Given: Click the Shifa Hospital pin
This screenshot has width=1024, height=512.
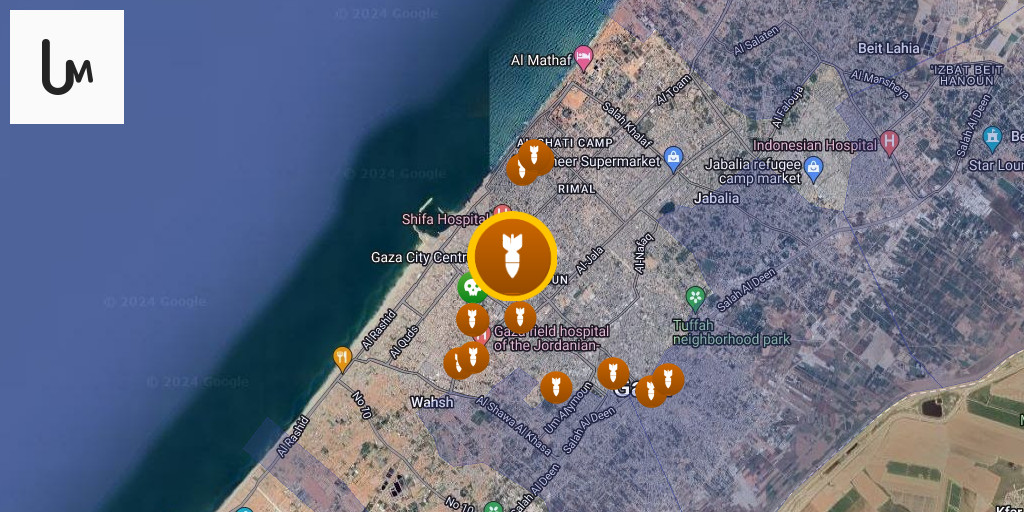Looking at the screenshot, I should 502,213.
